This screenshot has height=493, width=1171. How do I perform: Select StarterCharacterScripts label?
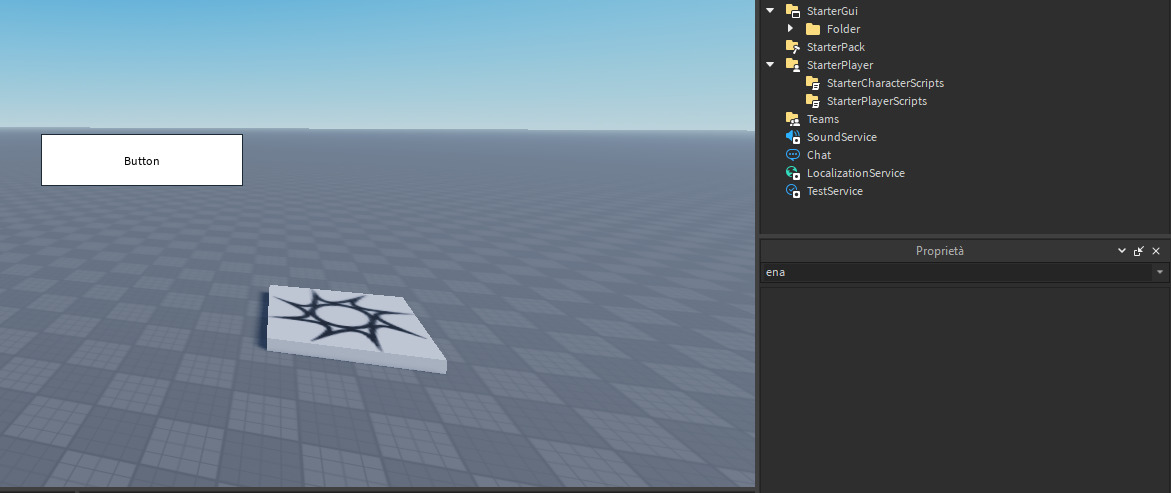[x=885, y=83]
